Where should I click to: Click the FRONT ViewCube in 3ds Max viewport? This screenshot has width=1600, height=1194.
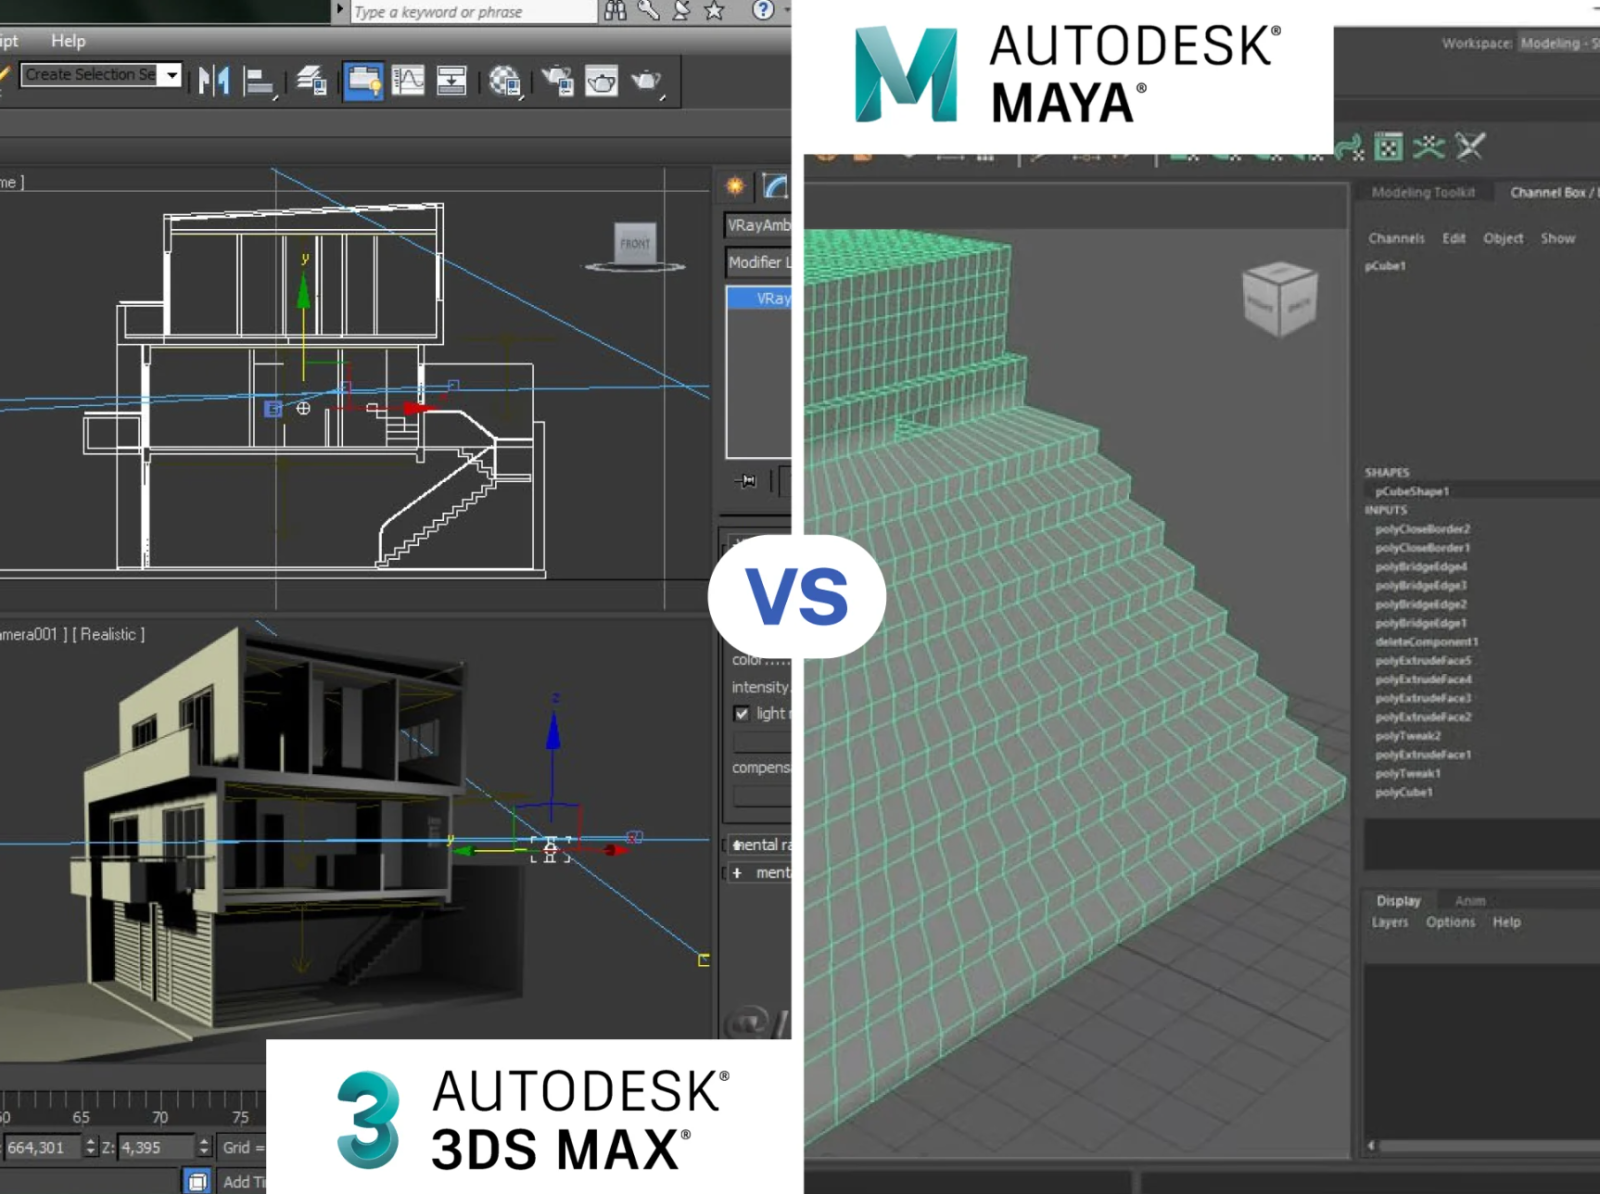point(635,243)
